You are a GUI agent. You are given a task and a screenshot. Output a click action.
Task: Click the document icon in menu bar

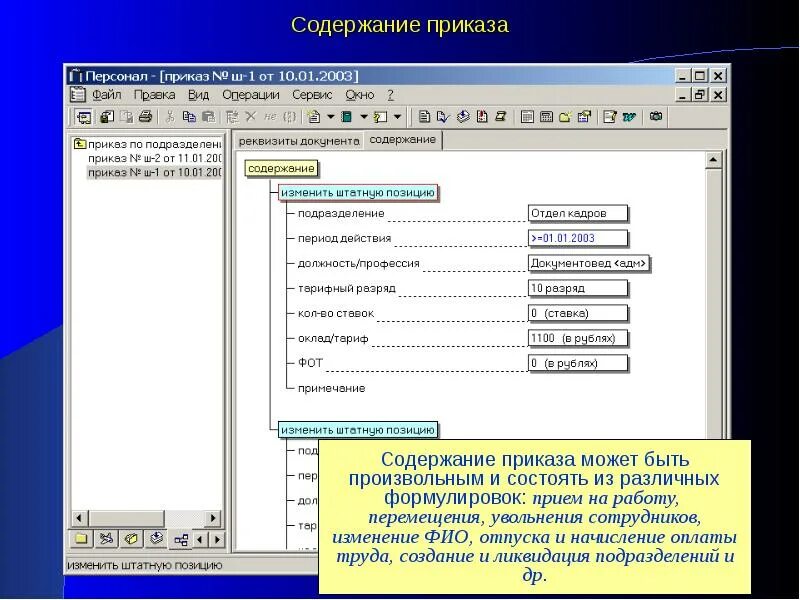pyautogui.click(x=78, y=95)
